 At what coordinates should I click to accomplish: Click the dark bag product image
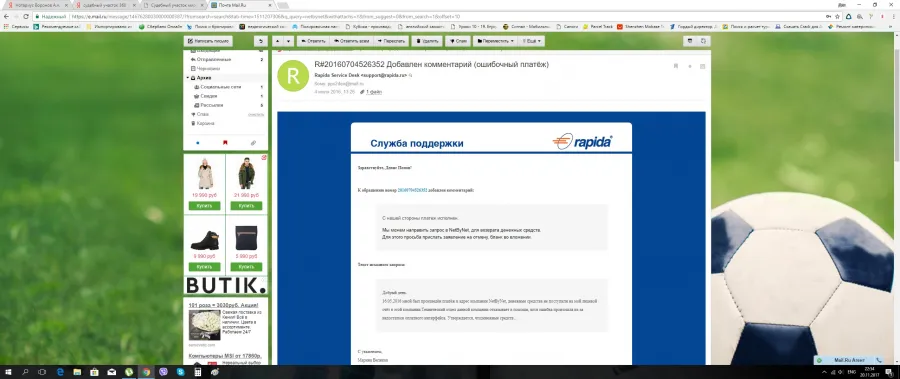click(x=246, y=237)
